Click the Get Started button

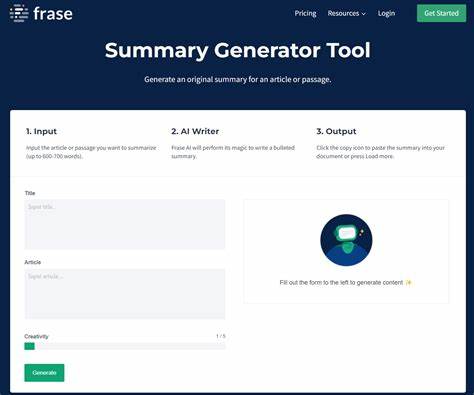[441, 13]
